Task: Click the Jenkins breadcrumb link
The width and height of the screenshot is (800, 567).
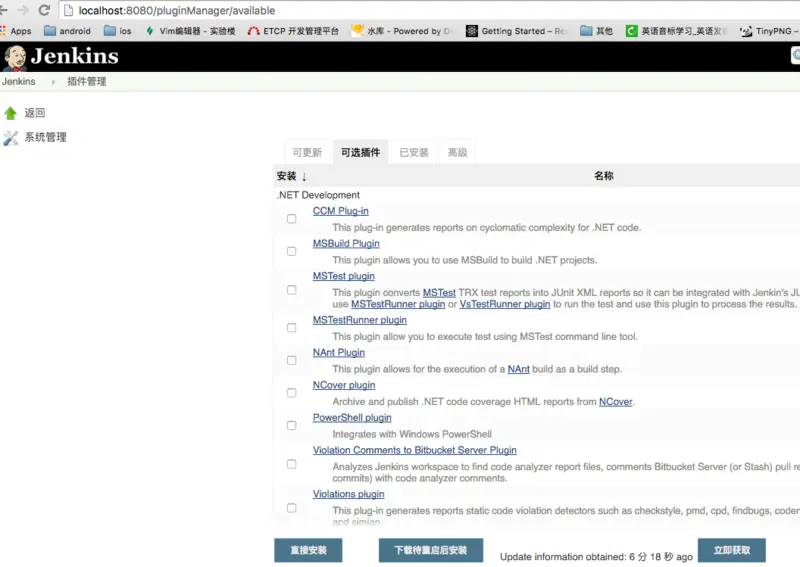Action: coord(18,82)
